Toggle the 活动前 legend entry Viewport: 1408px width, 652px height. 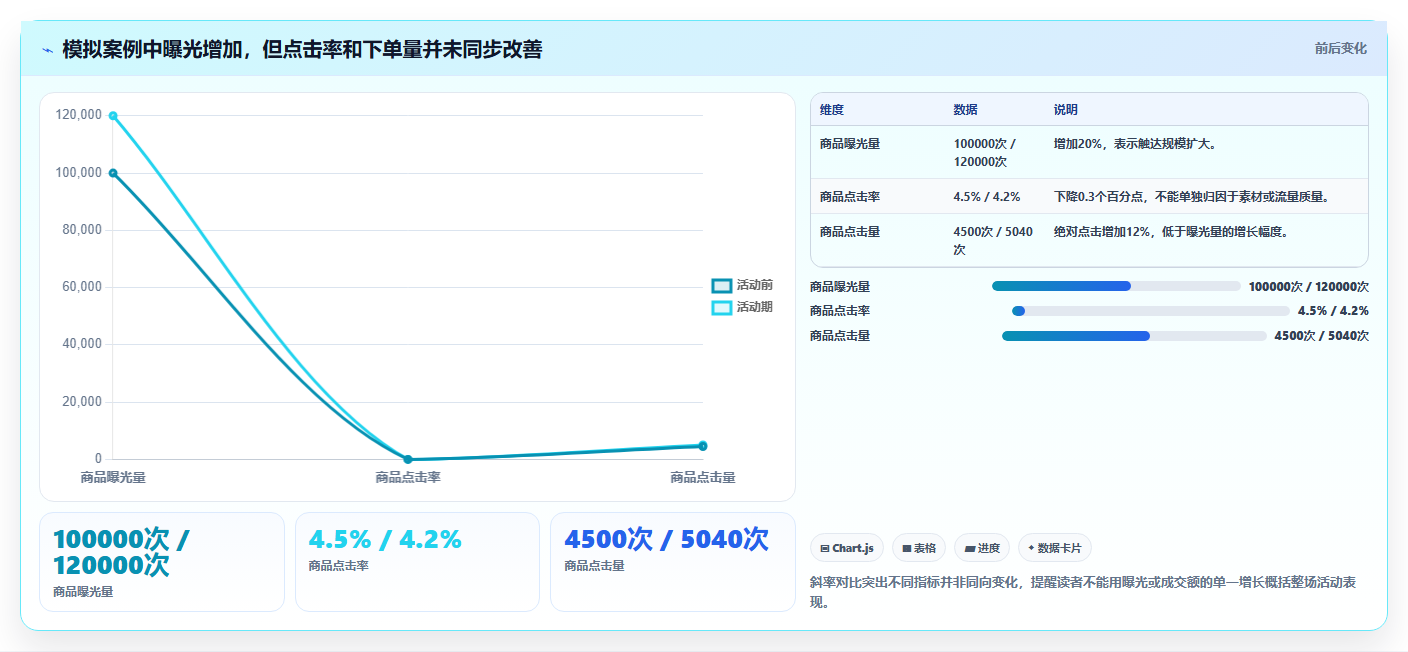742,286
